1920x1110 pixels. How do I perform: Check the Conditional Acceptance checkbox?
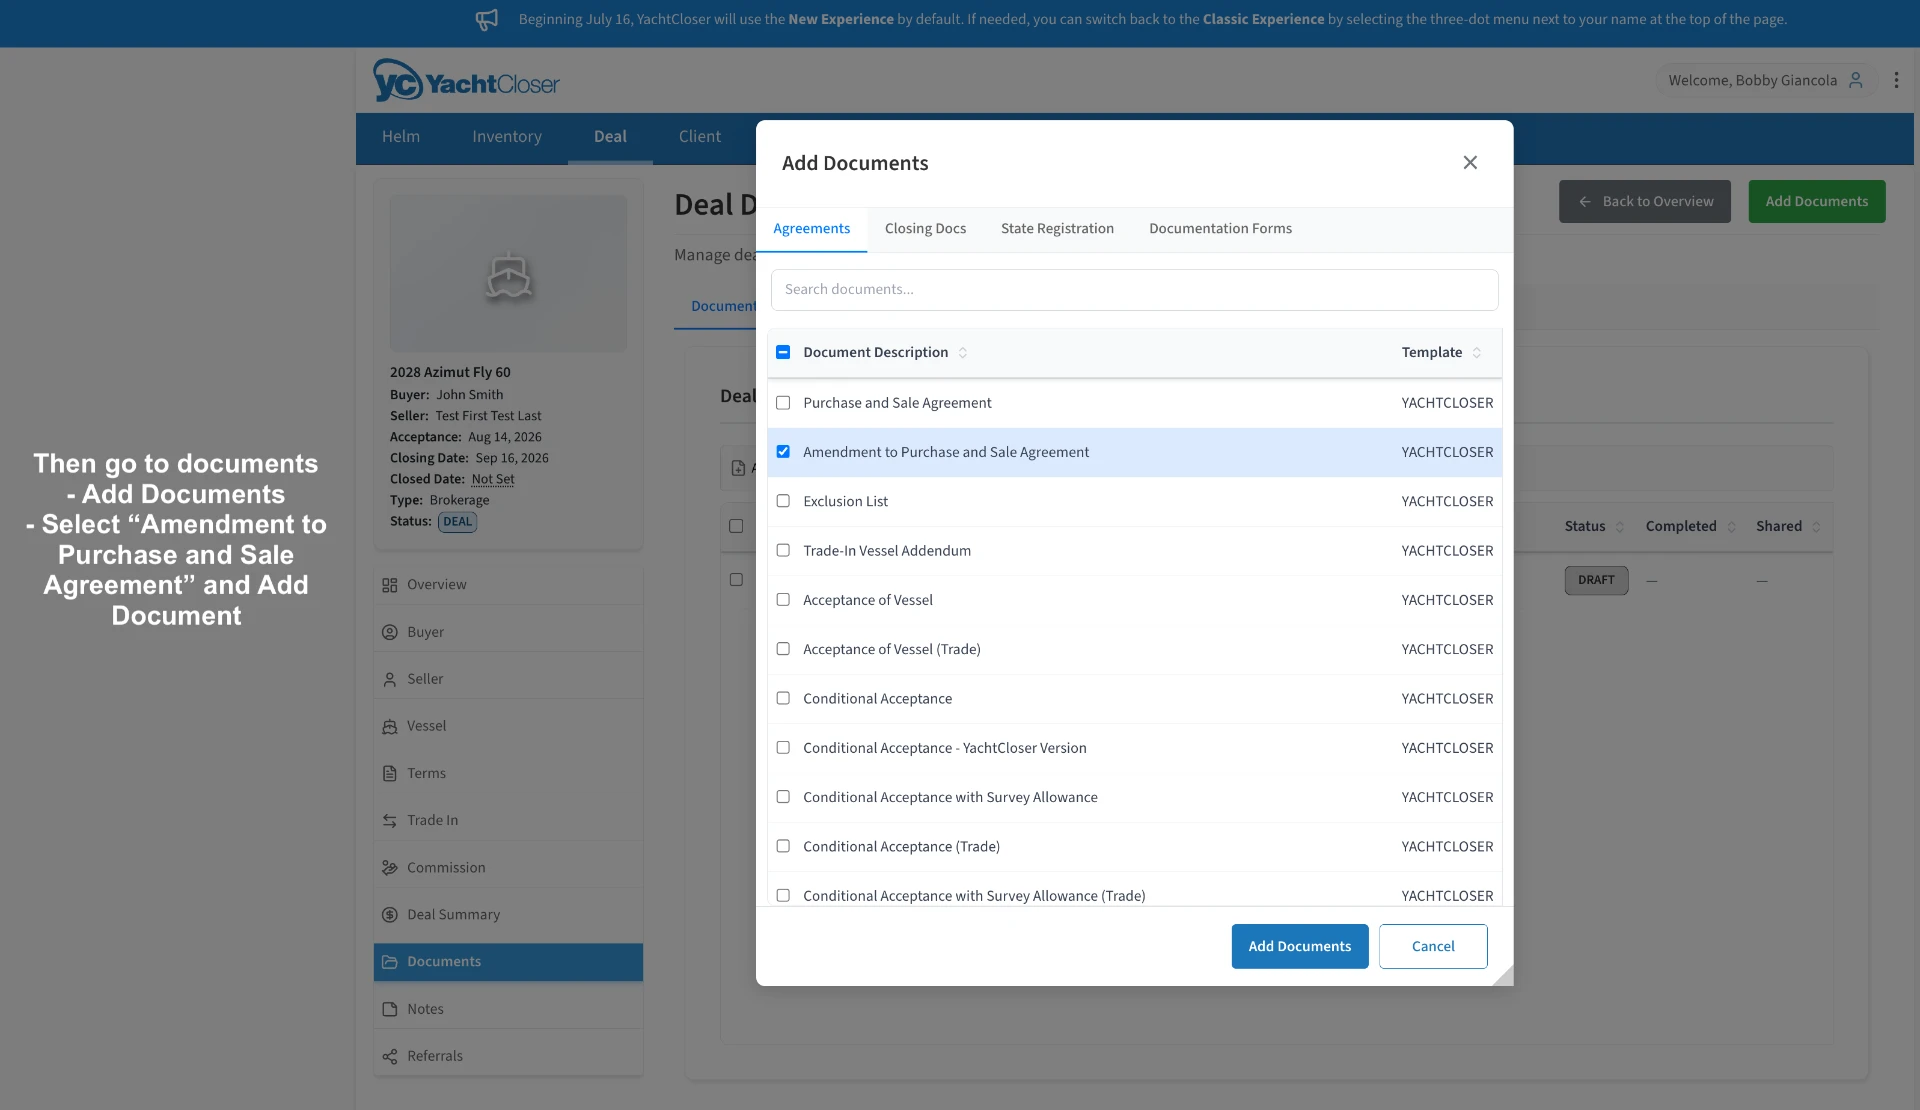pos(783,698)
